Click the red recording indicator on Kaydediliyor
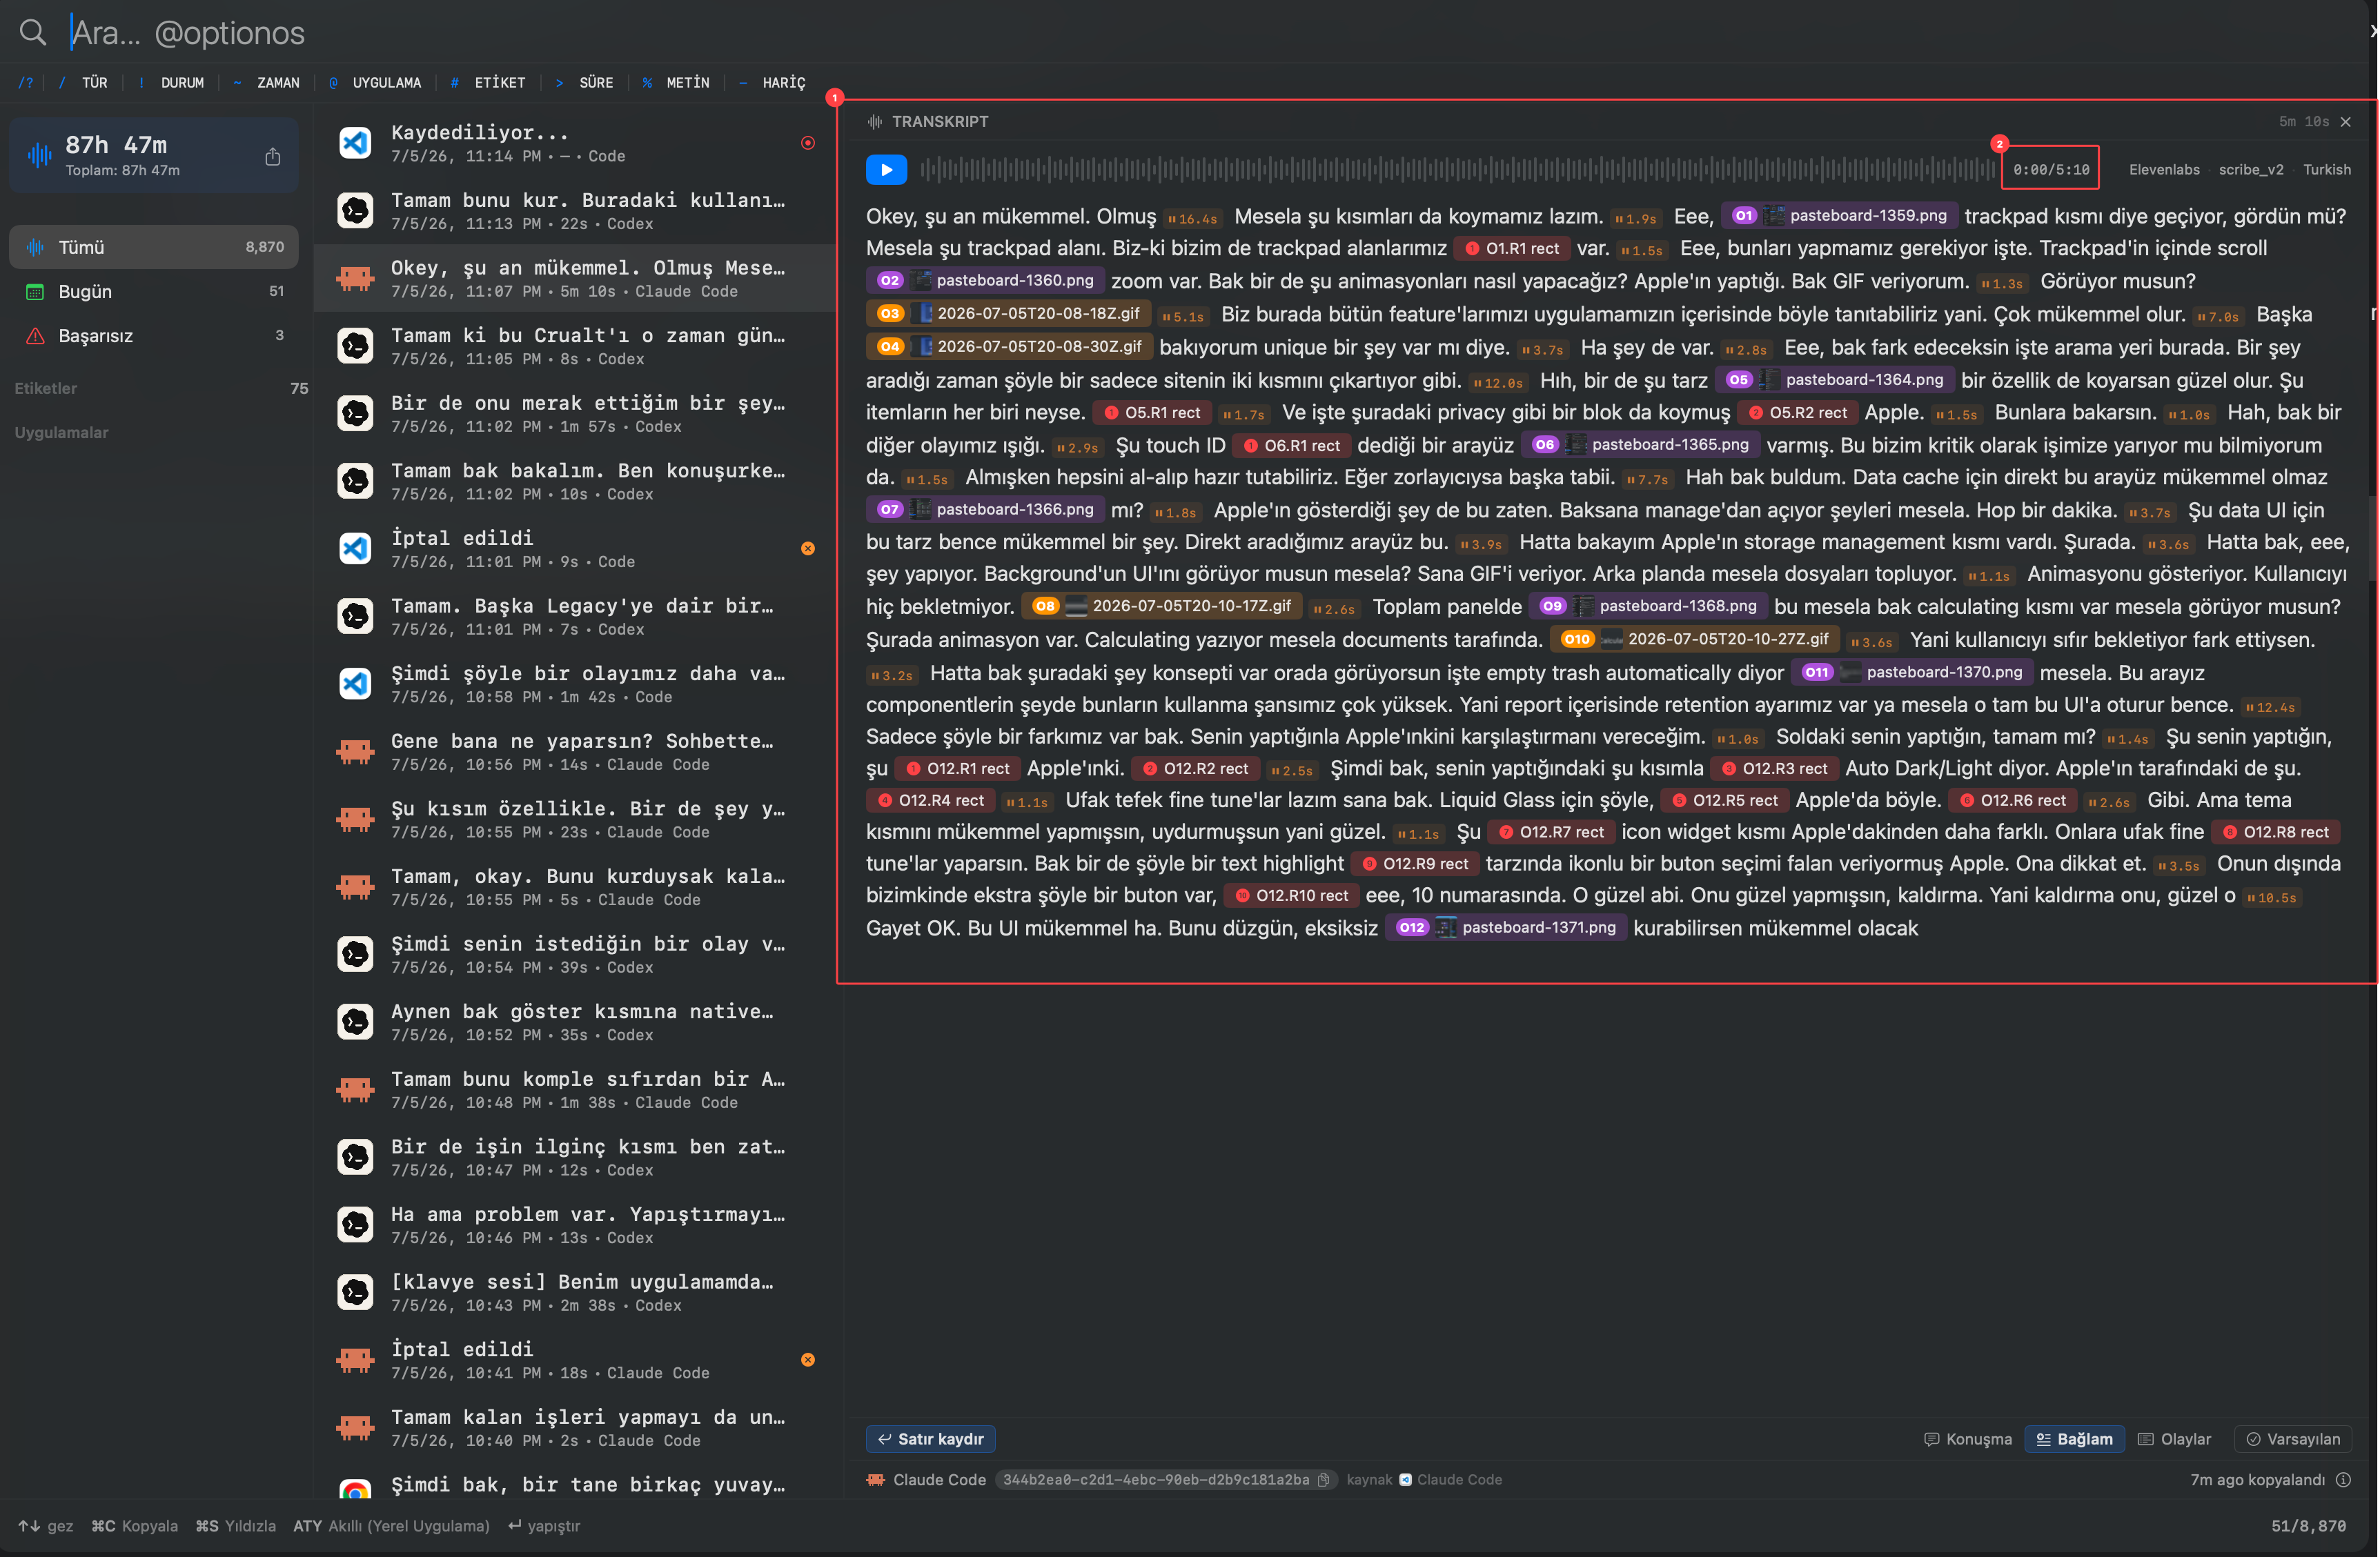This screenshot has height=1557, width=2380. (808, 143)
